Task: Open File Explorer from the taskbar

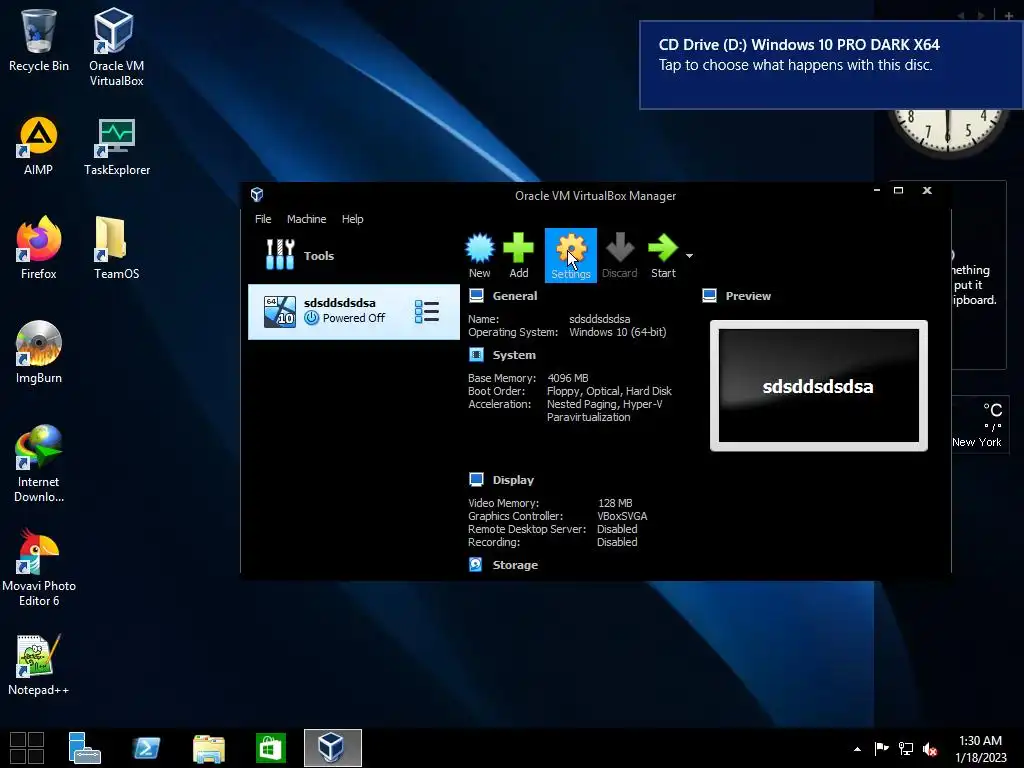Action: [209, 748]
